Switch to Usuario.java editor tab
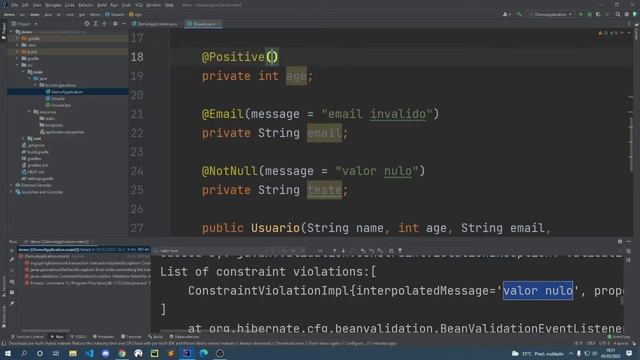The height and width of the screenshot is (360, 640). pyautogui.click(x=203, y=24)
